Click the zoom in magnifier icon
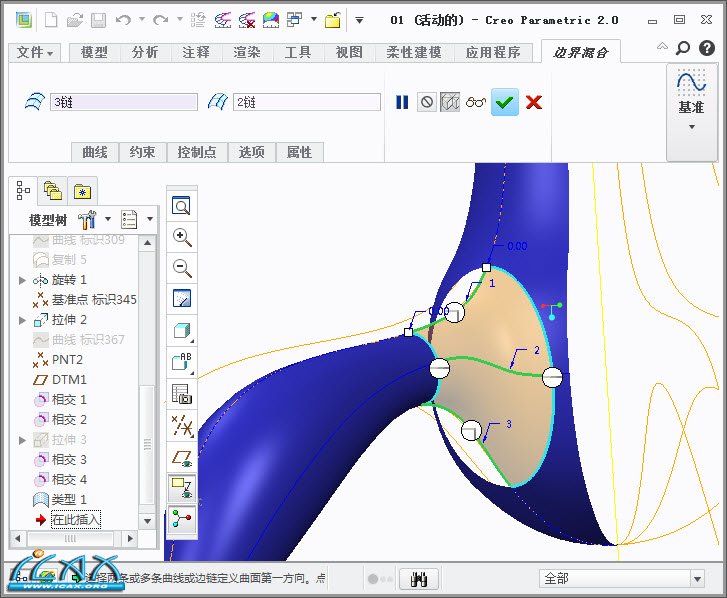 point(182,237)
